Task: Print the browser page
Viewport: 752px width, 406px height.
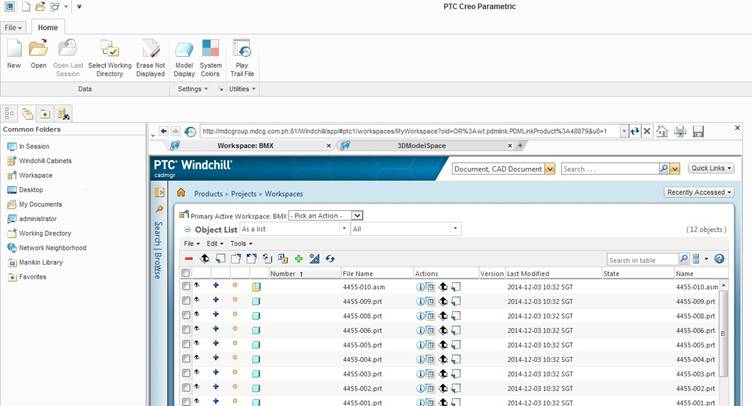Action: (680, 131)
